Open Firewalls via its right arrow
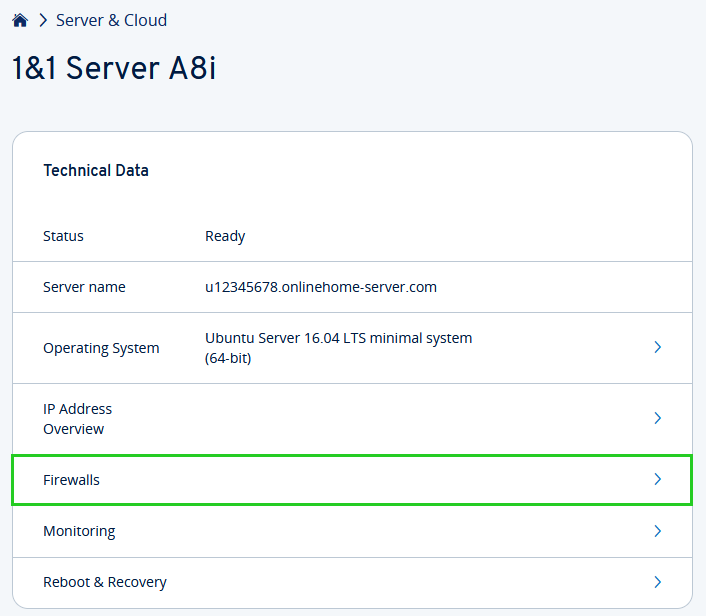The width and height of the screenshot is (706, 616). point(657,480)
